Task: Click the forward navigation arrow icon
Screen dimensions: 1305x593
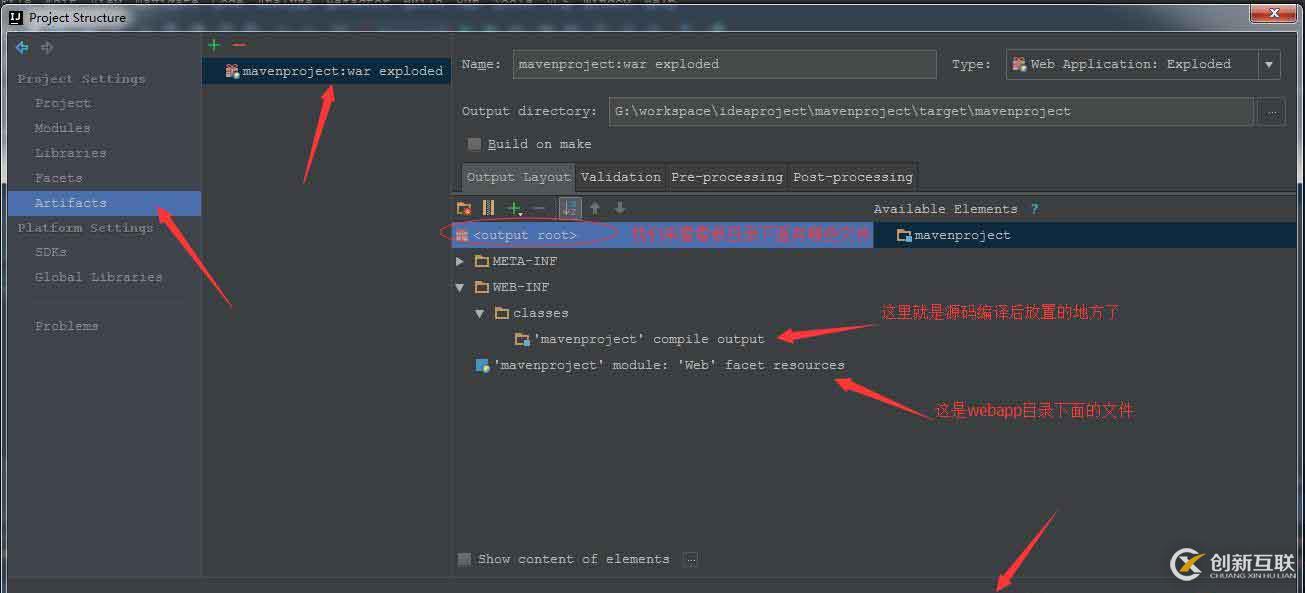Action: coord(47,47)
